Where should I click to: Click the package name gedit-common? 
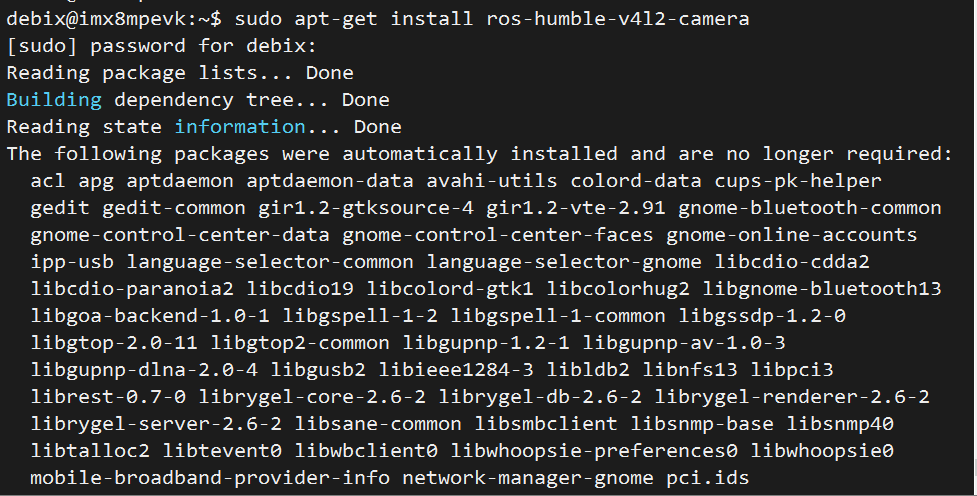click(x=174, y=208)
